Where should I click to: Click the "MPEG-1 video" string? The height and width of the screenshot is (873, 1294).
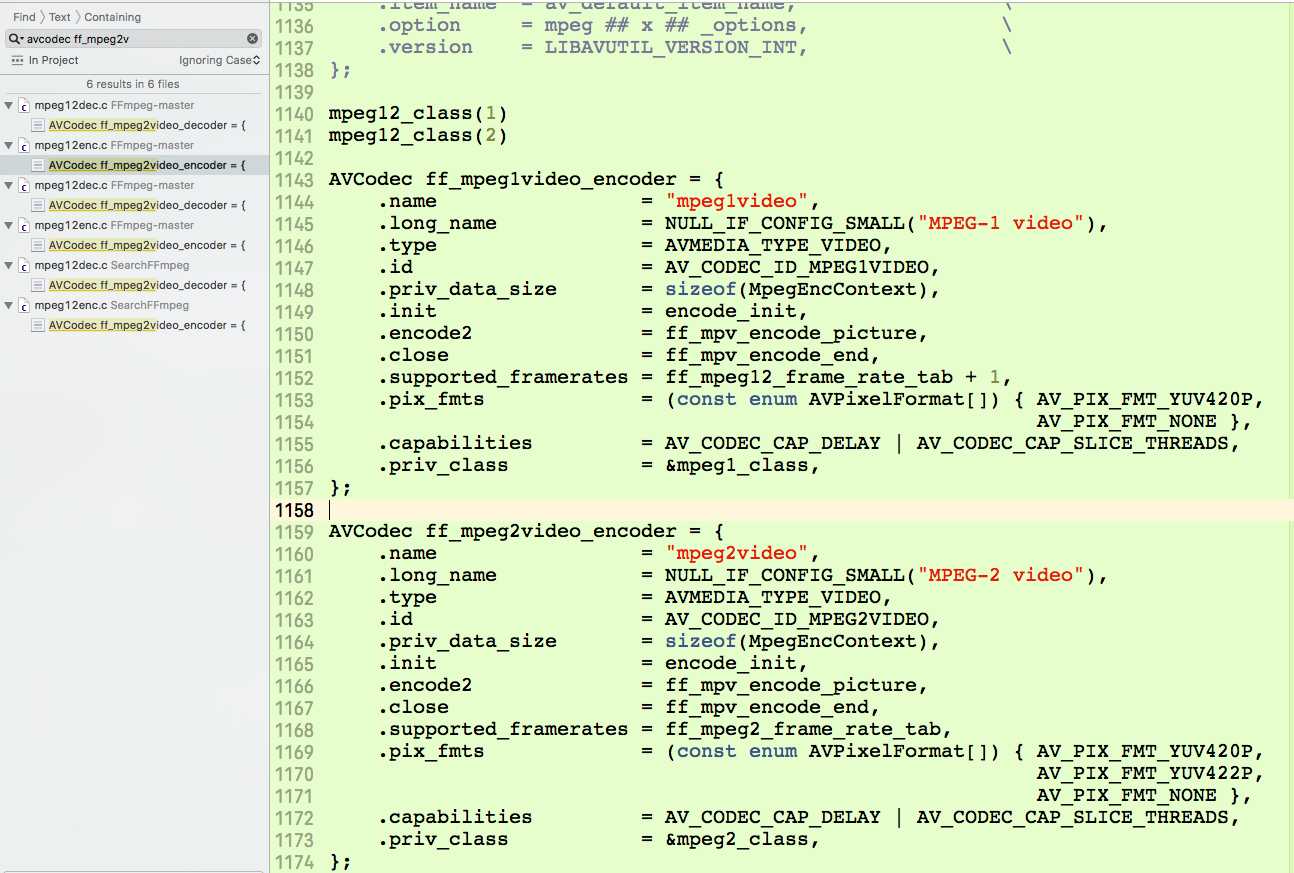[1001, 224]
